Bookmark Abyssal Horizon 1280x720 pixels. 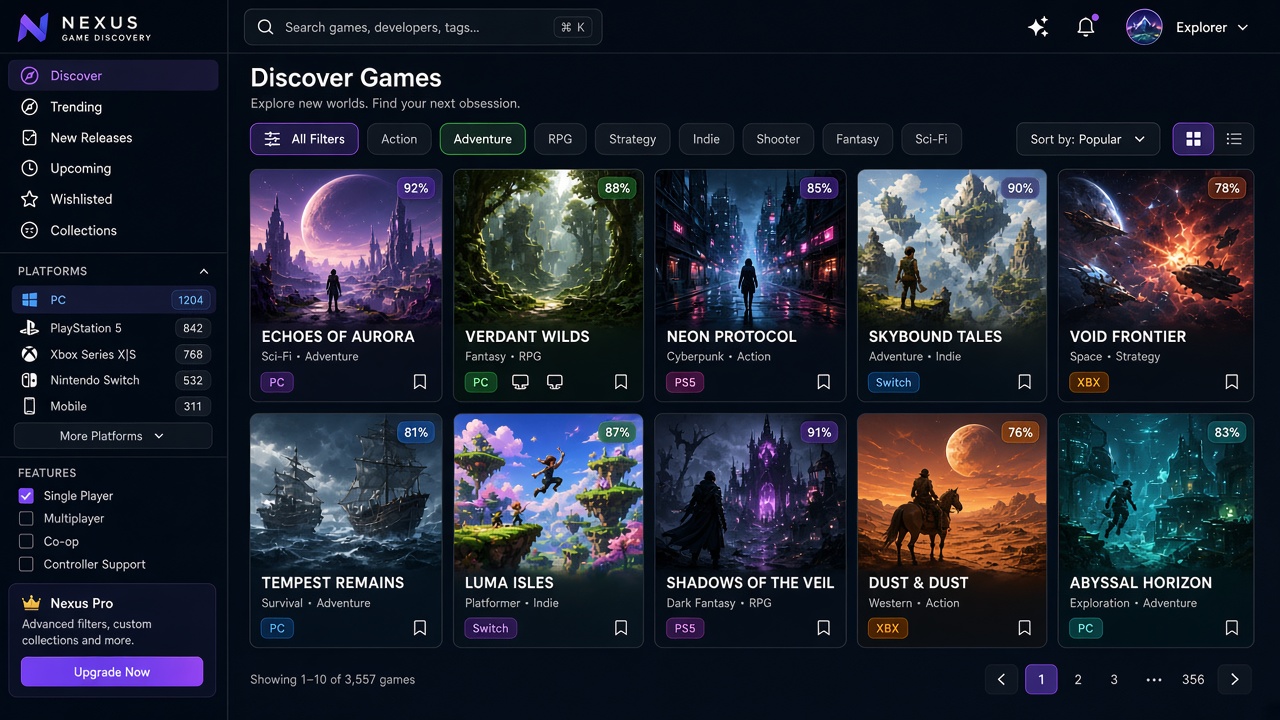pyautogui.click(x=1232, y=628)
